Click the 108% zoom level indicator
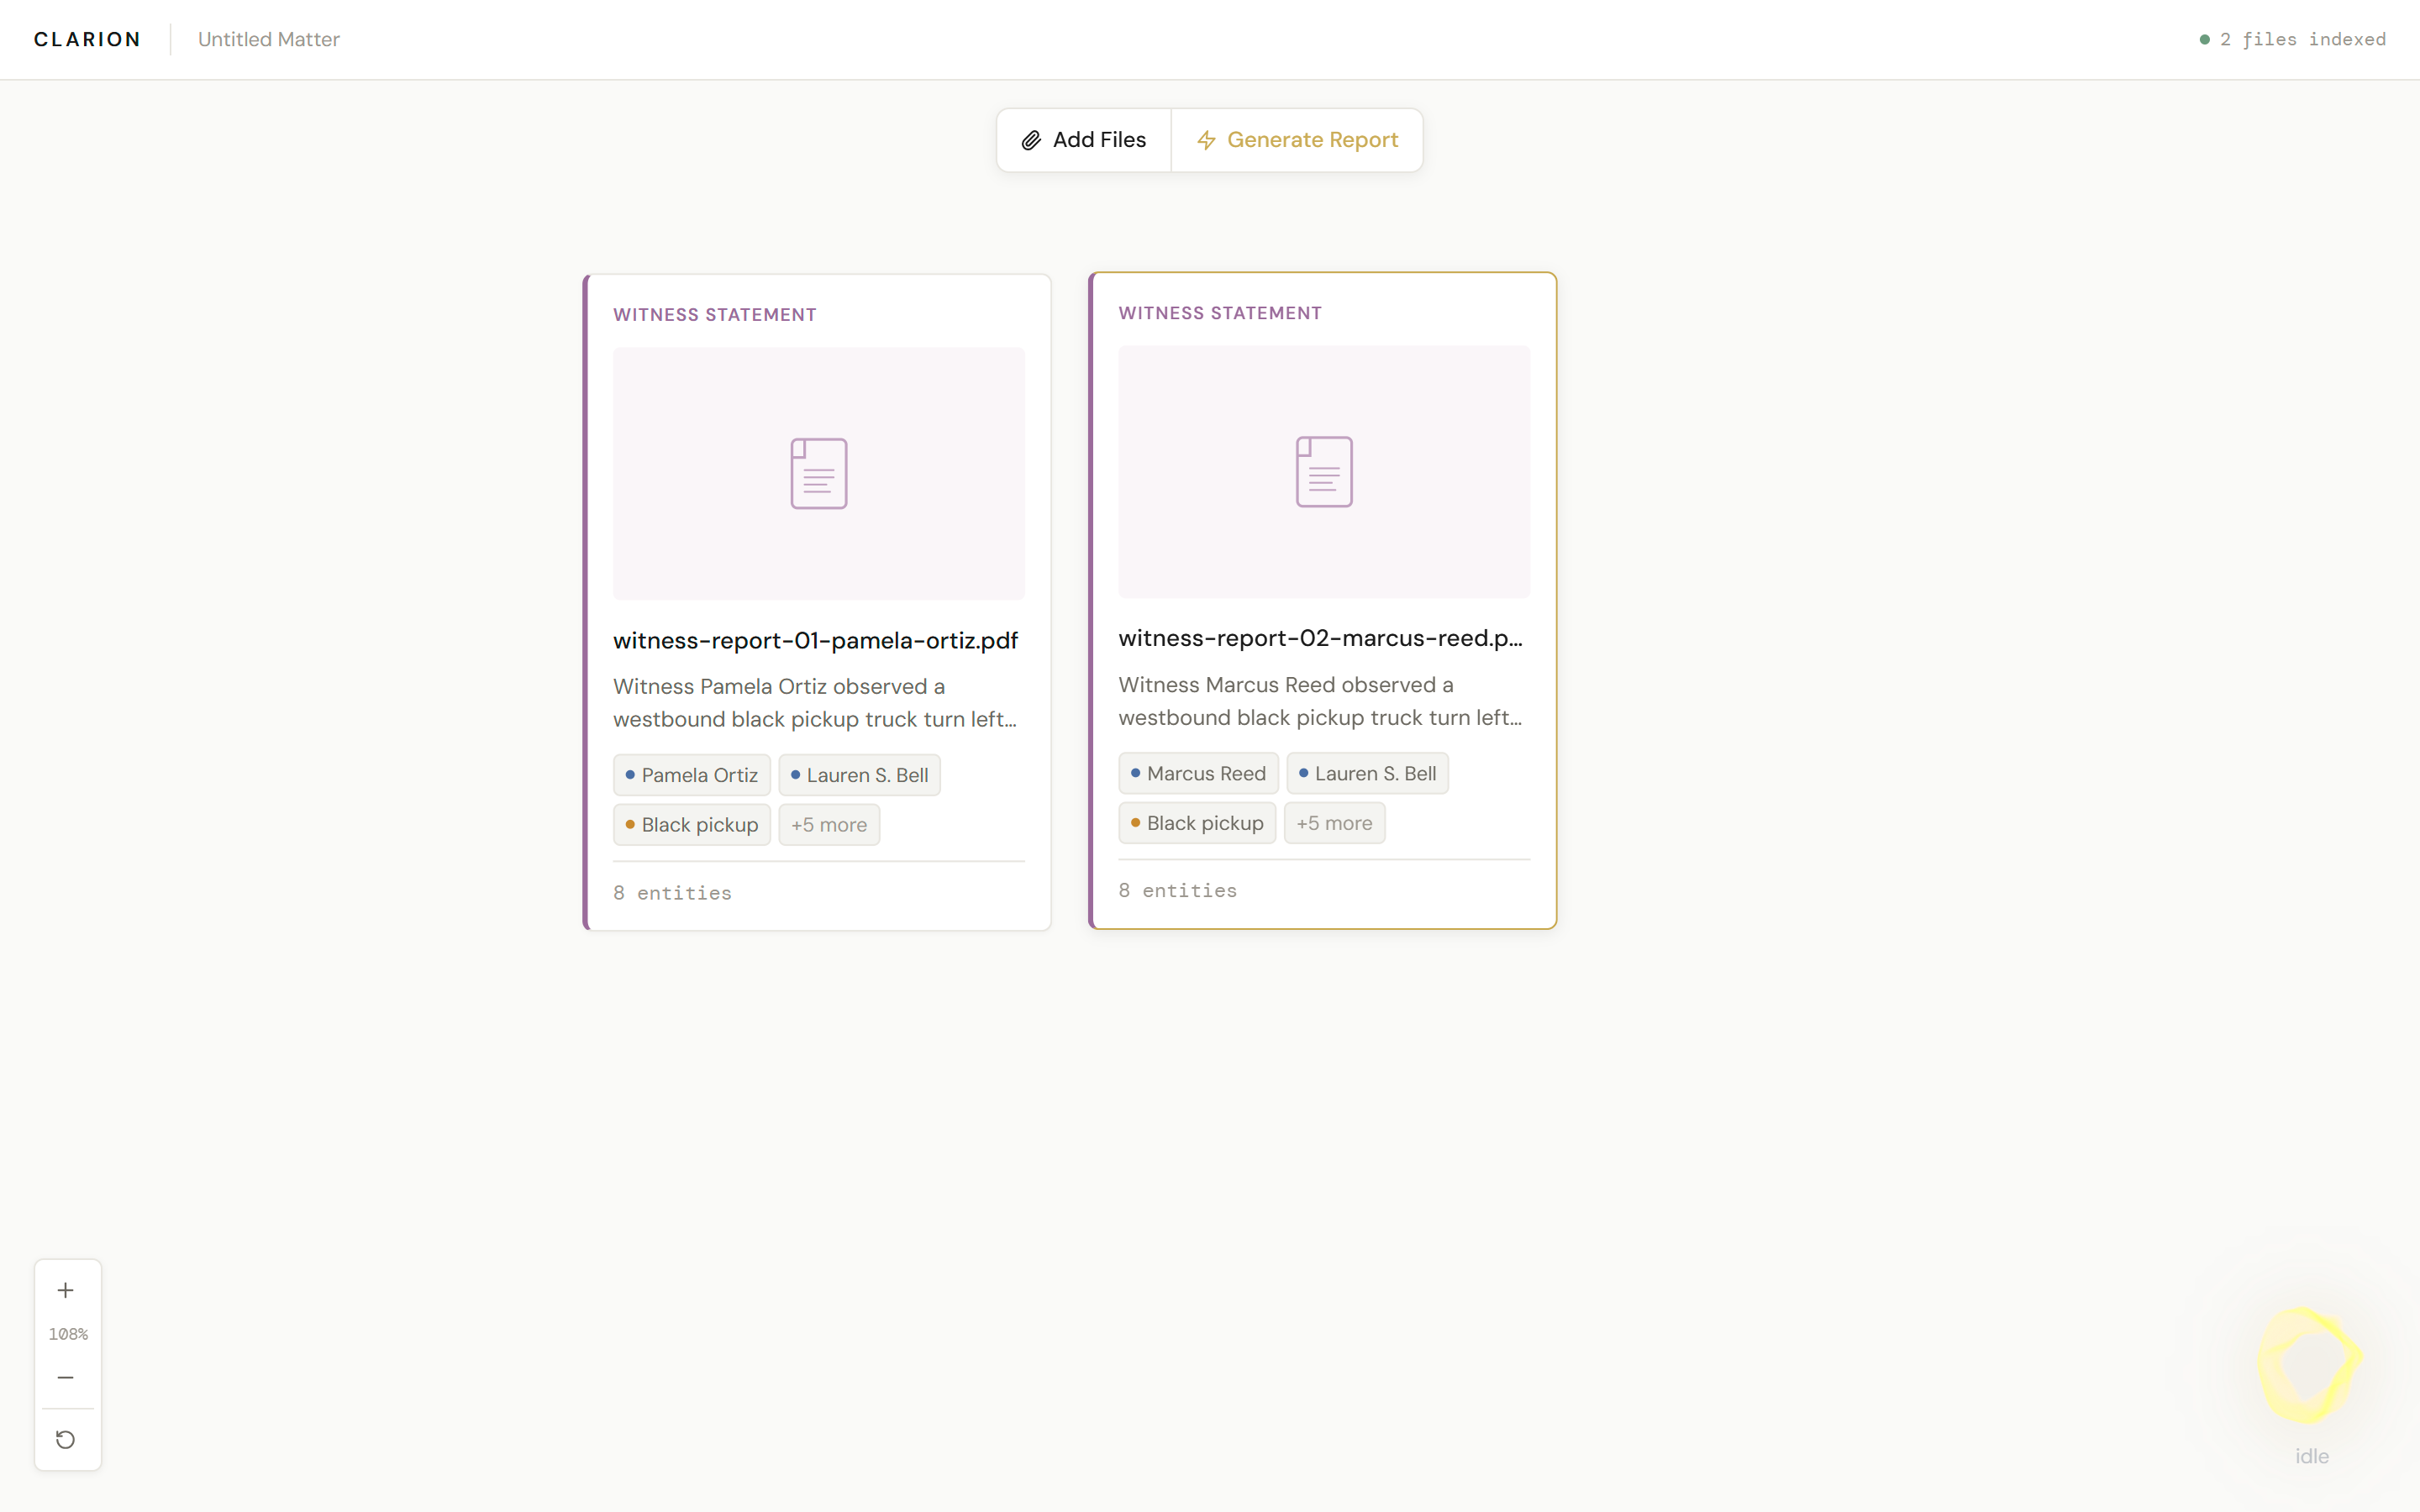 (68, 1334)
